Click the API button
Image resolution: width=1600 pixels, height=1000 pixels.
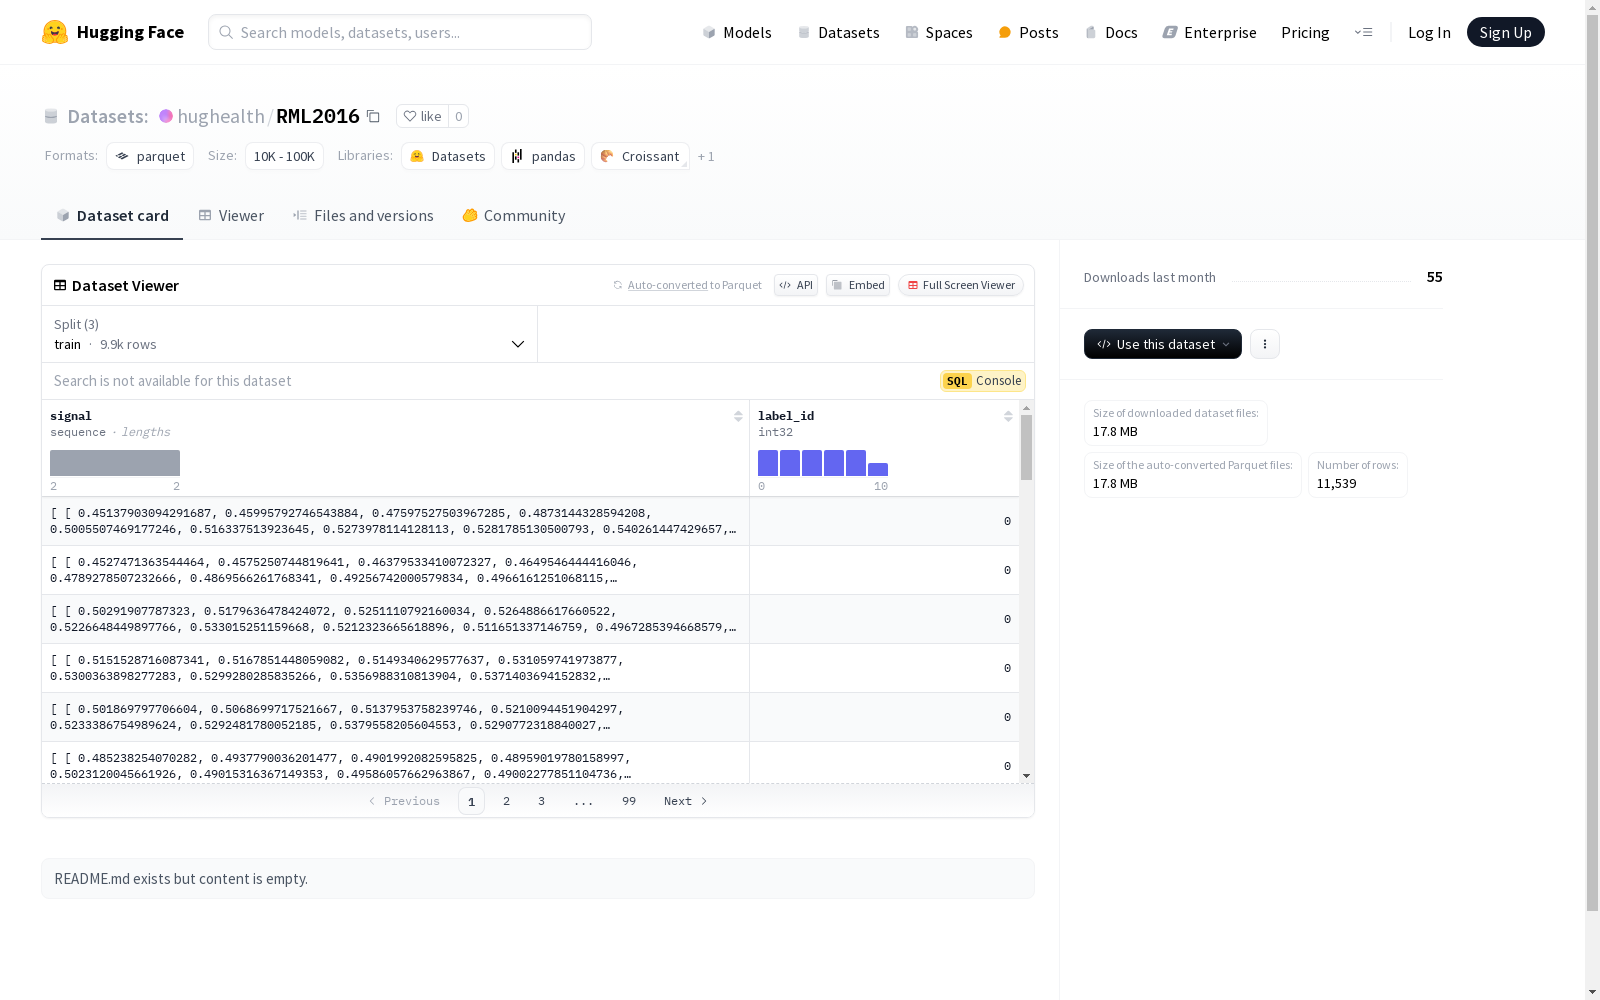tap(796, 285)
